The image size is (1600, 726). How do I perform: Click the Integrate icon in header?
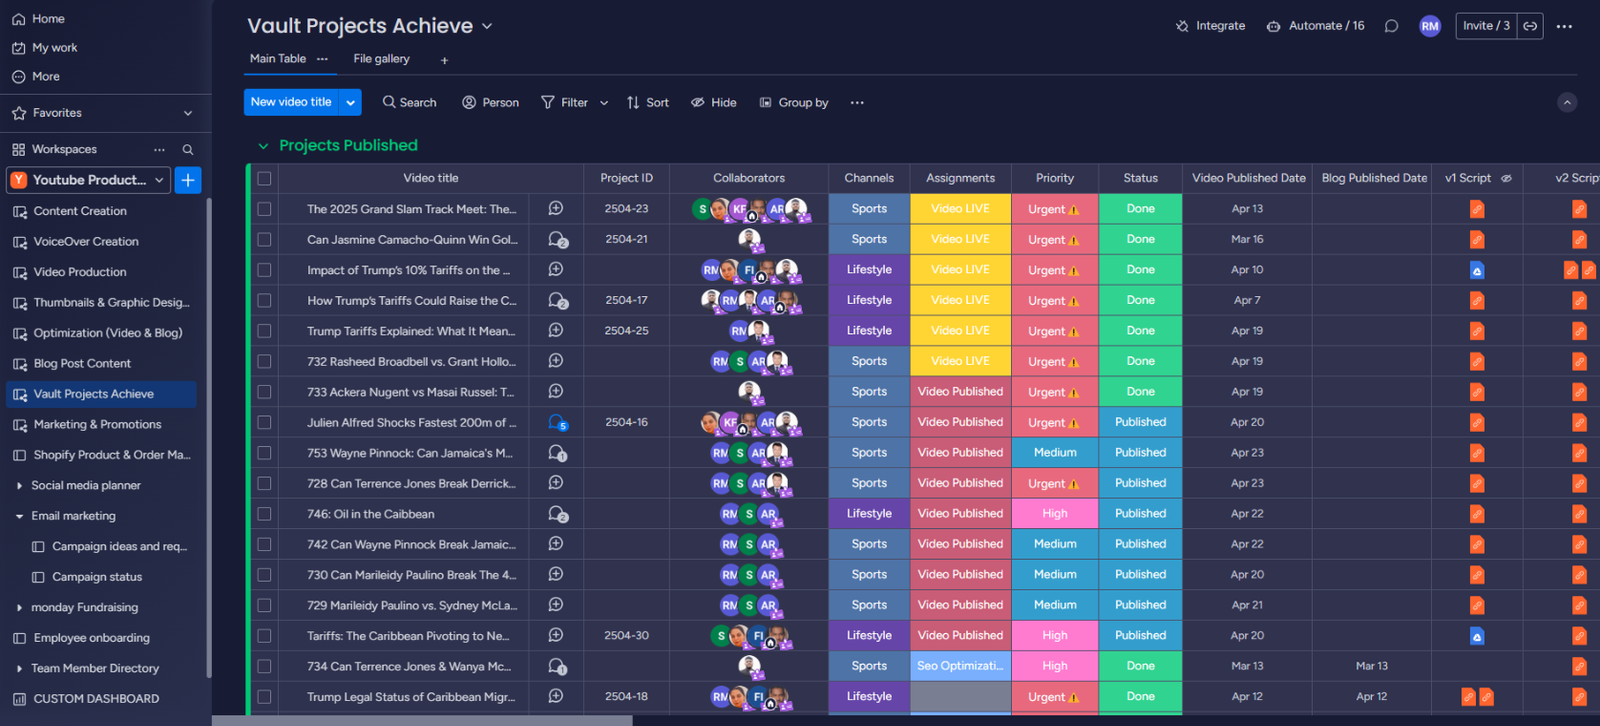(1182, 26)
